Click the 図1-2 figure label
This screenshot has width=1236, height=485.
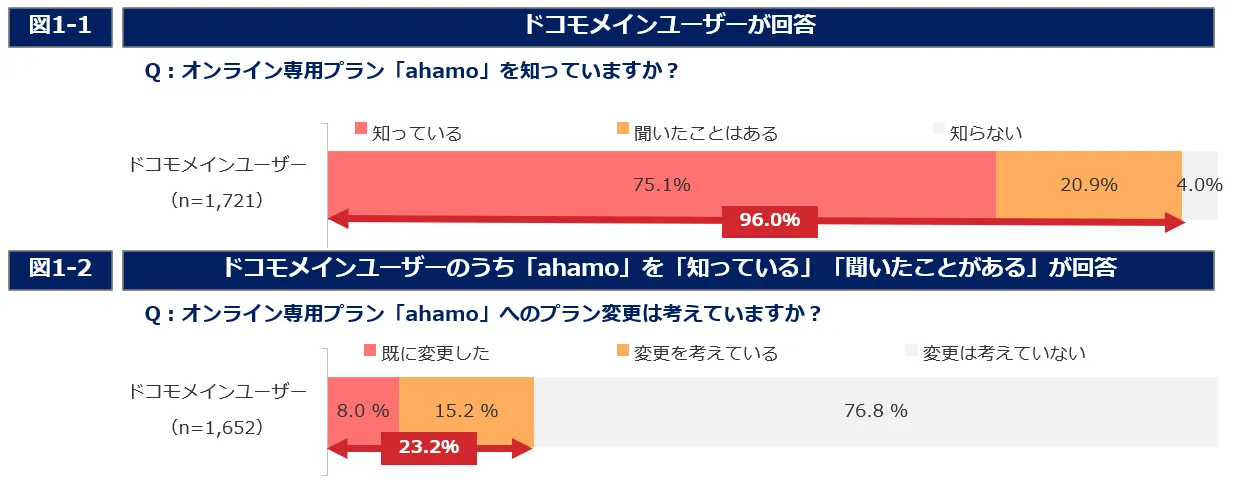click(x=60, y=268)
